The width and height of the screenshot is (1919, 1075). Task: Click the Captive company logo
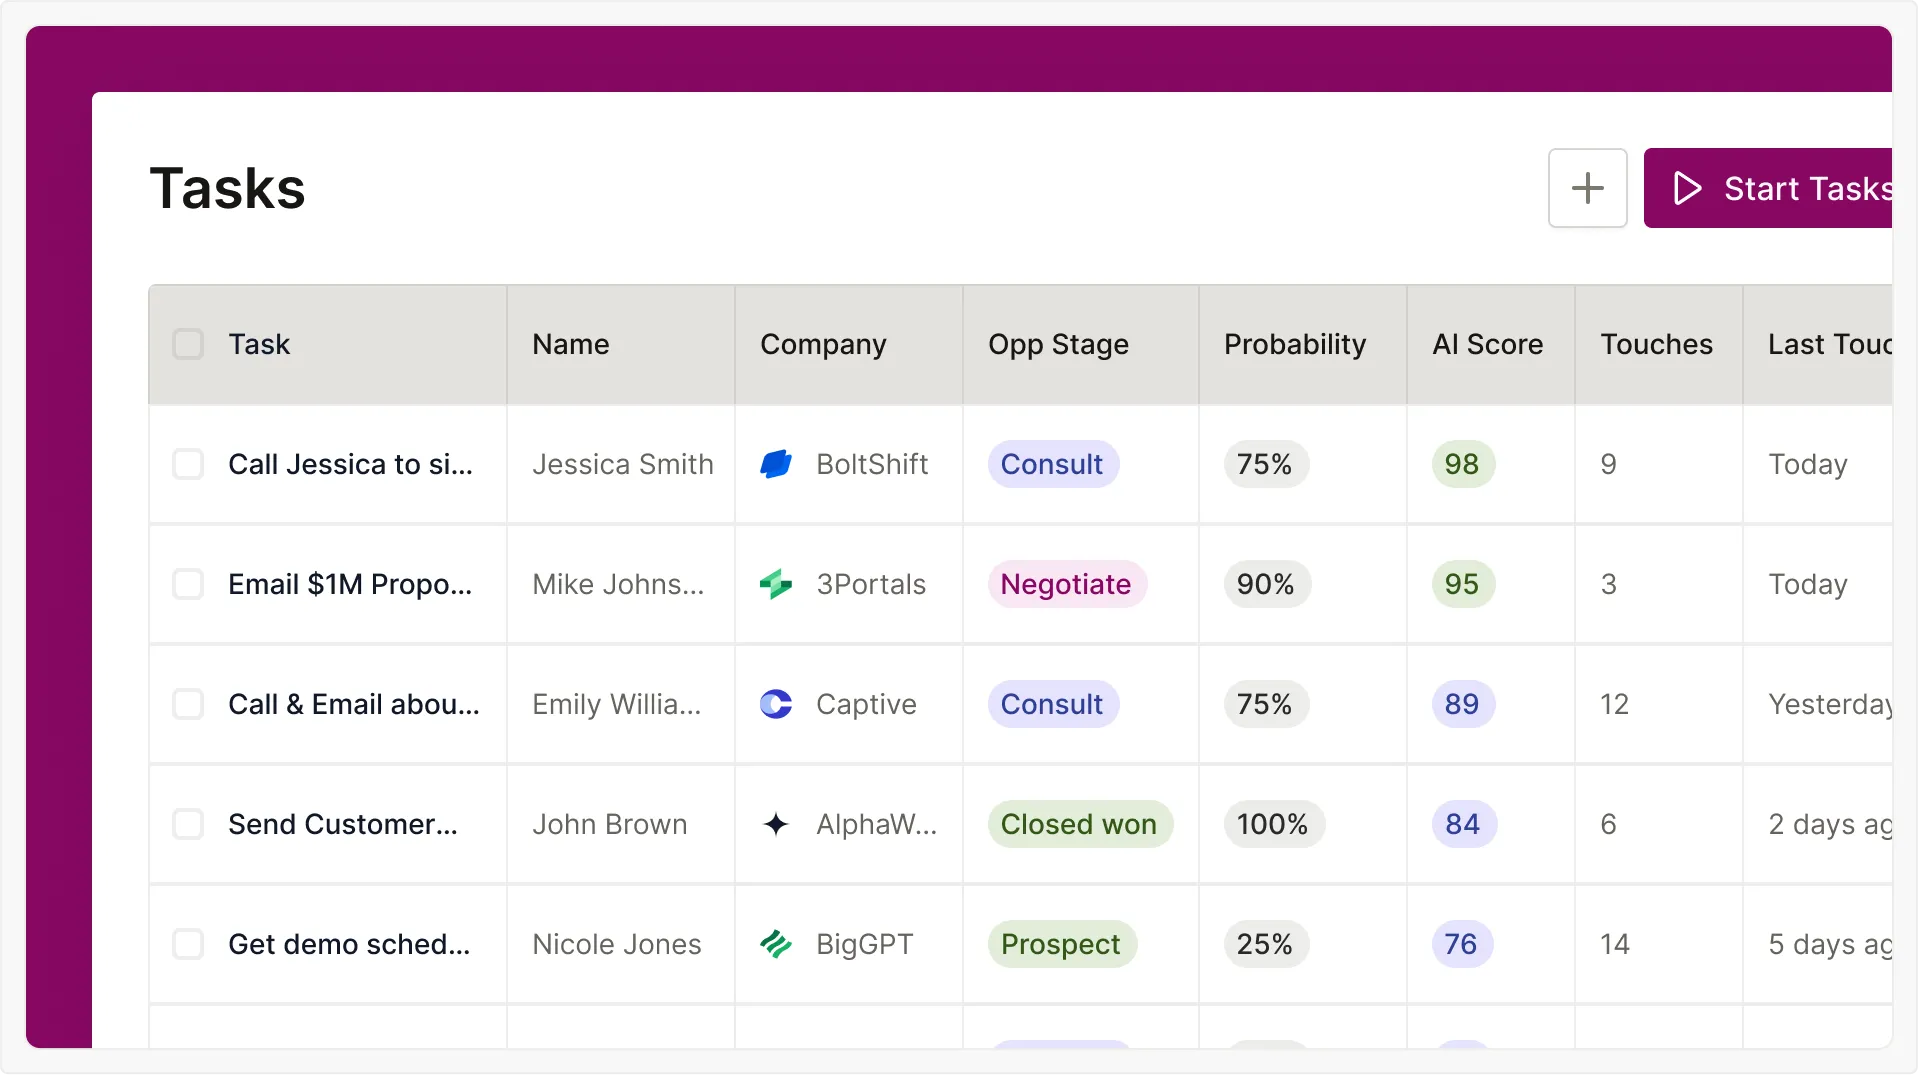776,704
